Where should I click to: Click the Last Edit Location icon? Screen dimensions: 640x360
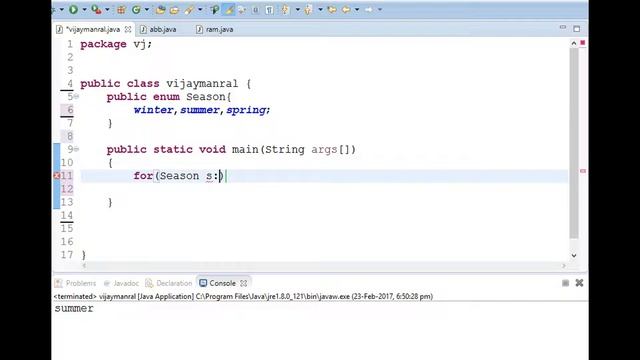tap(332, 9)
